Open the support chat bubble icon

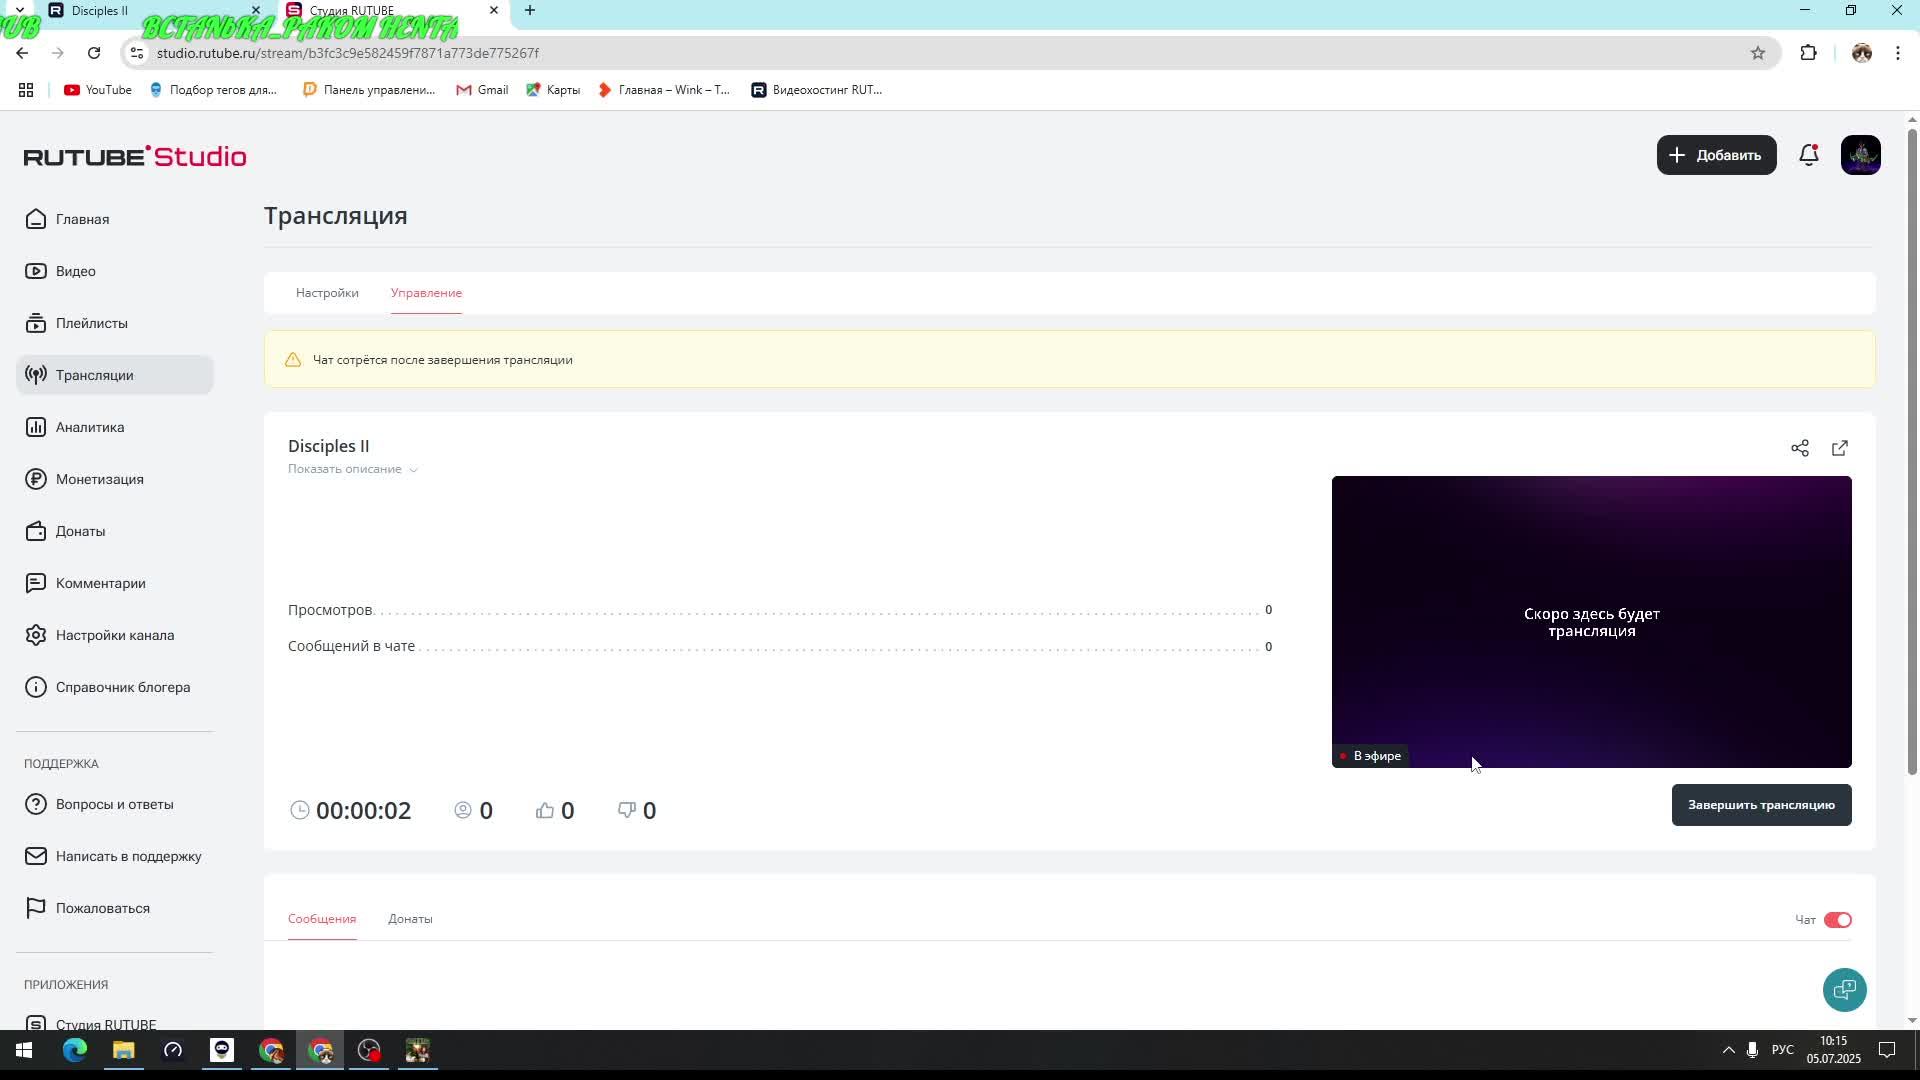(x=1844, y=990)
